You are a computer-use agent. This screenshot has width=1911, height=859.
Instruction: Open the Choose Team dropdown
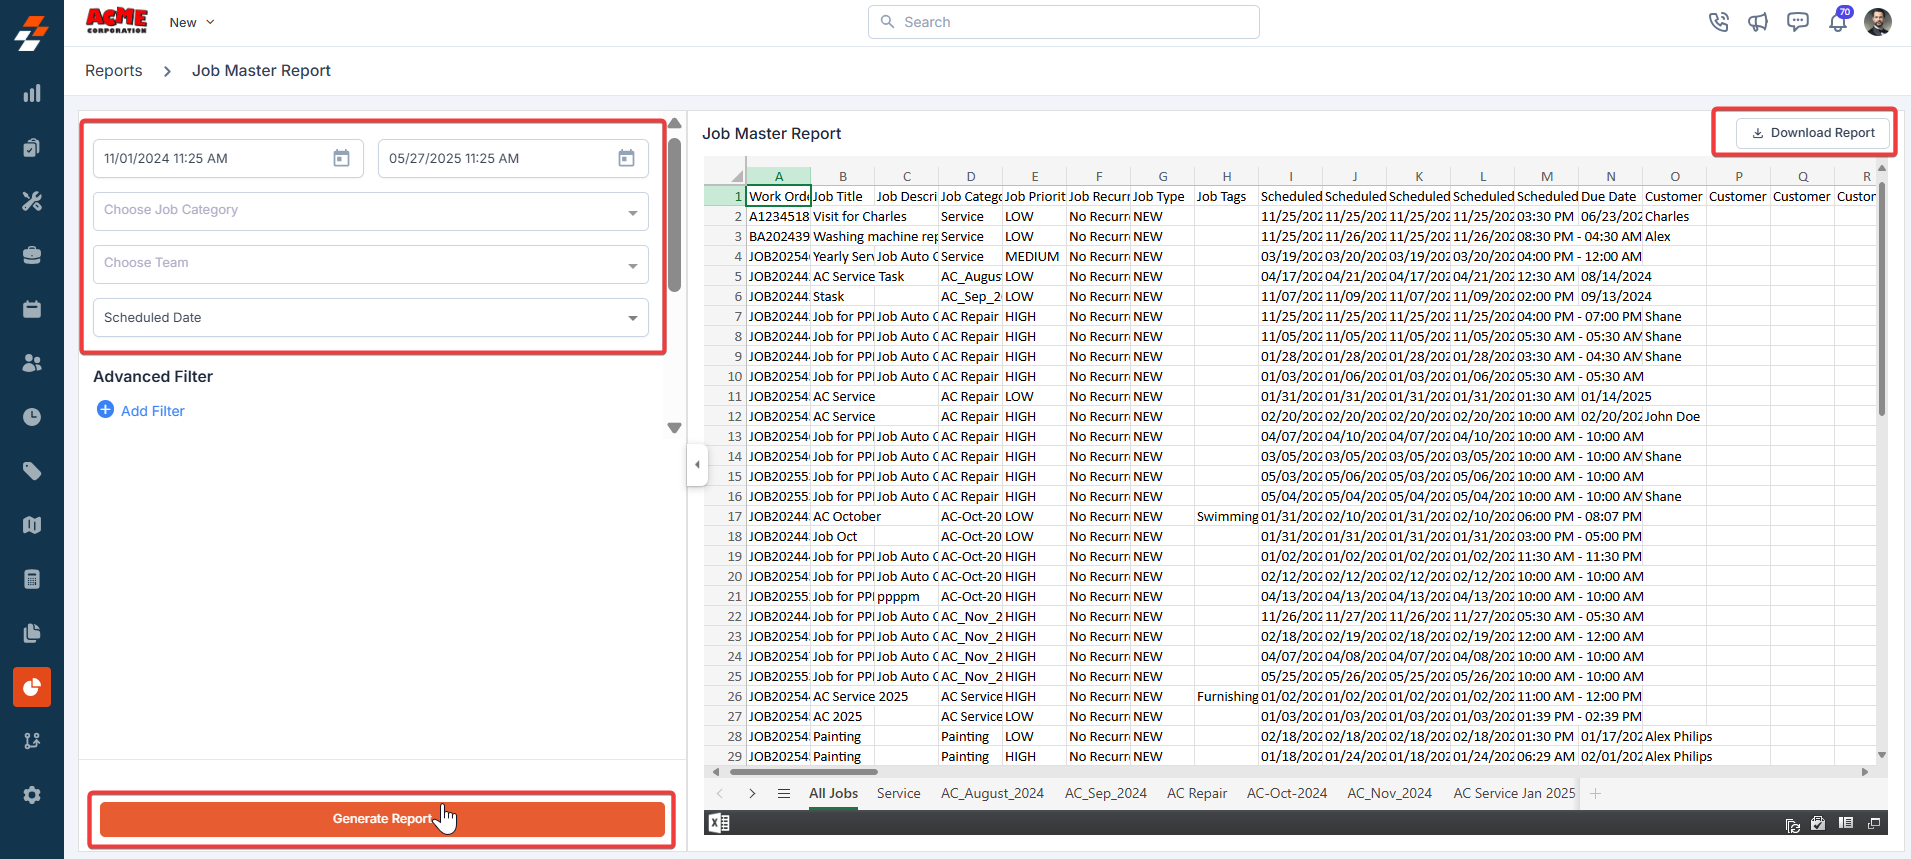[371, 264]
